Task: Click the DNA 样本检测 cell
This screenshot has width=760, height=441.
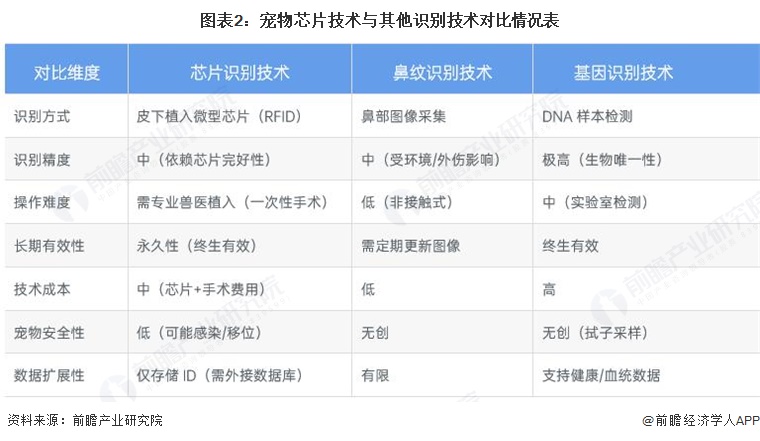Action: (587, 117)
